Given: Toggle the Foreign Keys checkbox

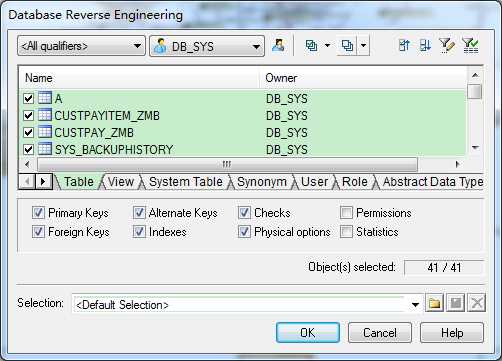Looking at the screenshot, I should coord(38,232).
